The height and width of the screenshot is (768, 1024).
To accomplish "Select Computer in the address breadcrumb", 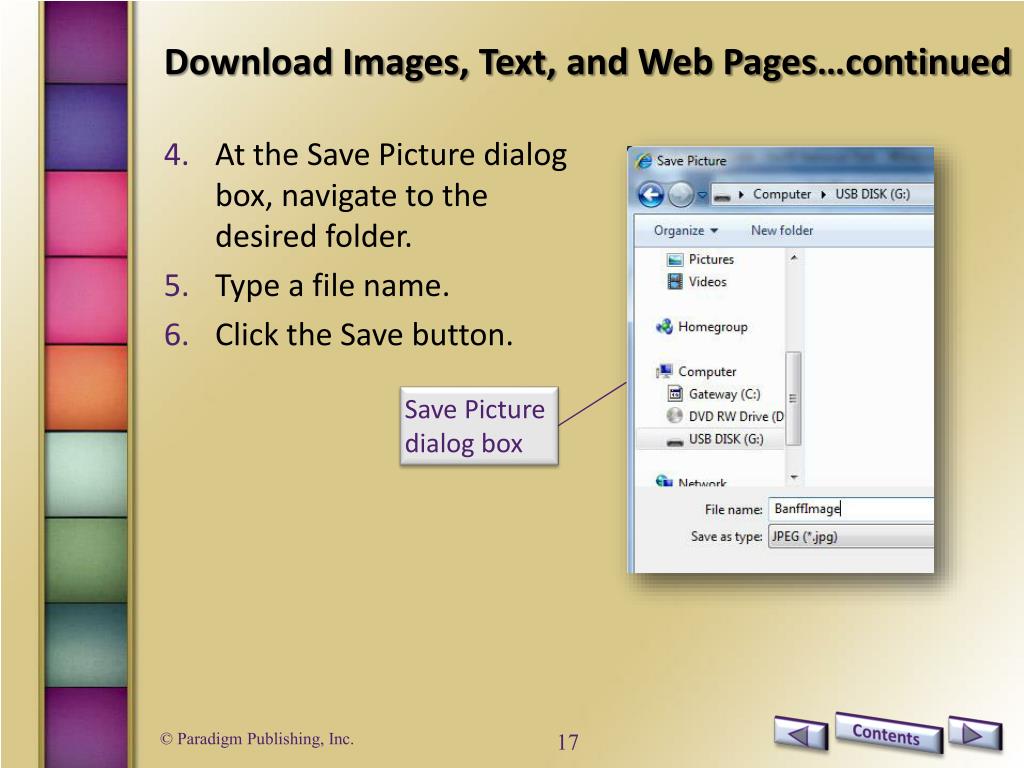I will 782,194.
